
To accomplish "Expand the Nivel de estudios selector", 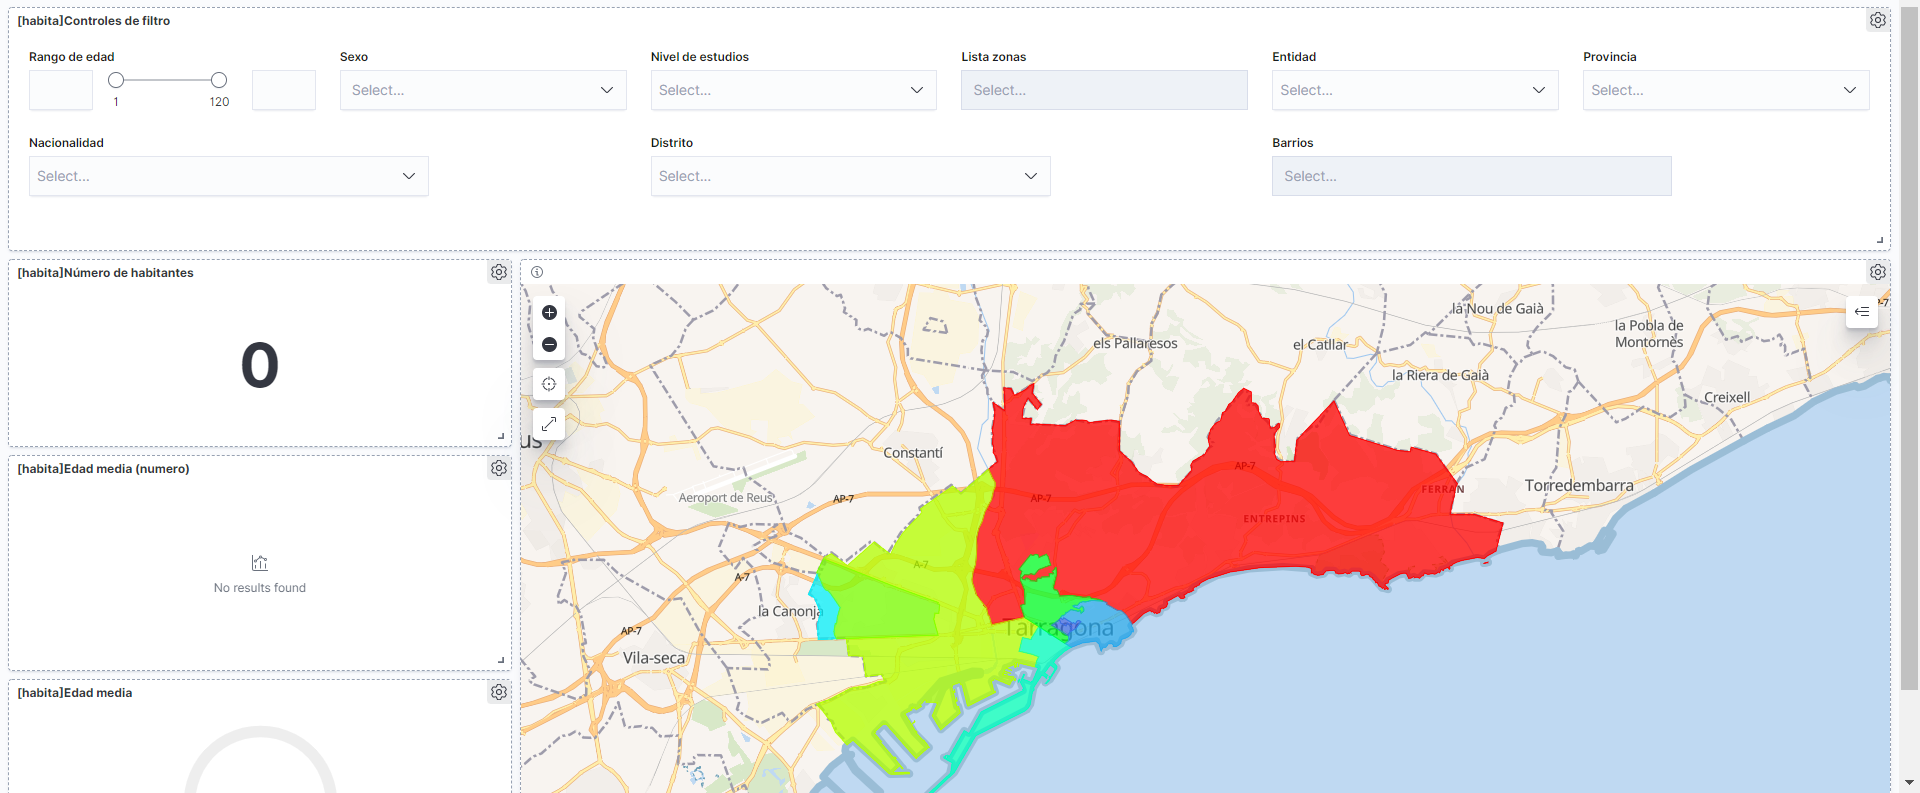I will click(x=792, y=90).
